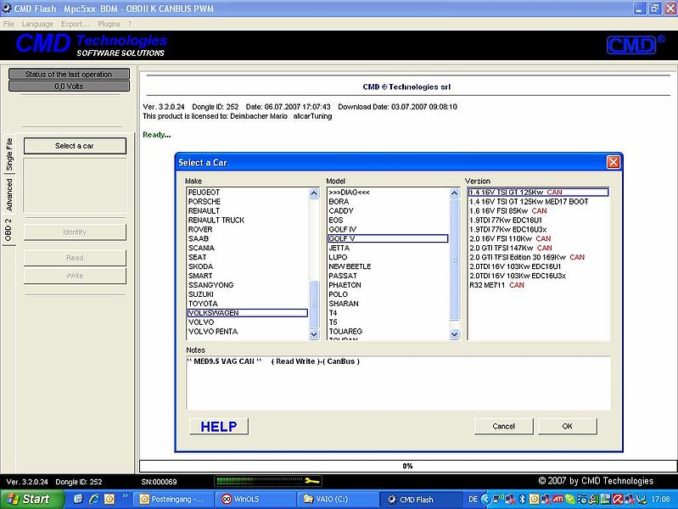Switch to the Advanced side tab

point(10,195)
